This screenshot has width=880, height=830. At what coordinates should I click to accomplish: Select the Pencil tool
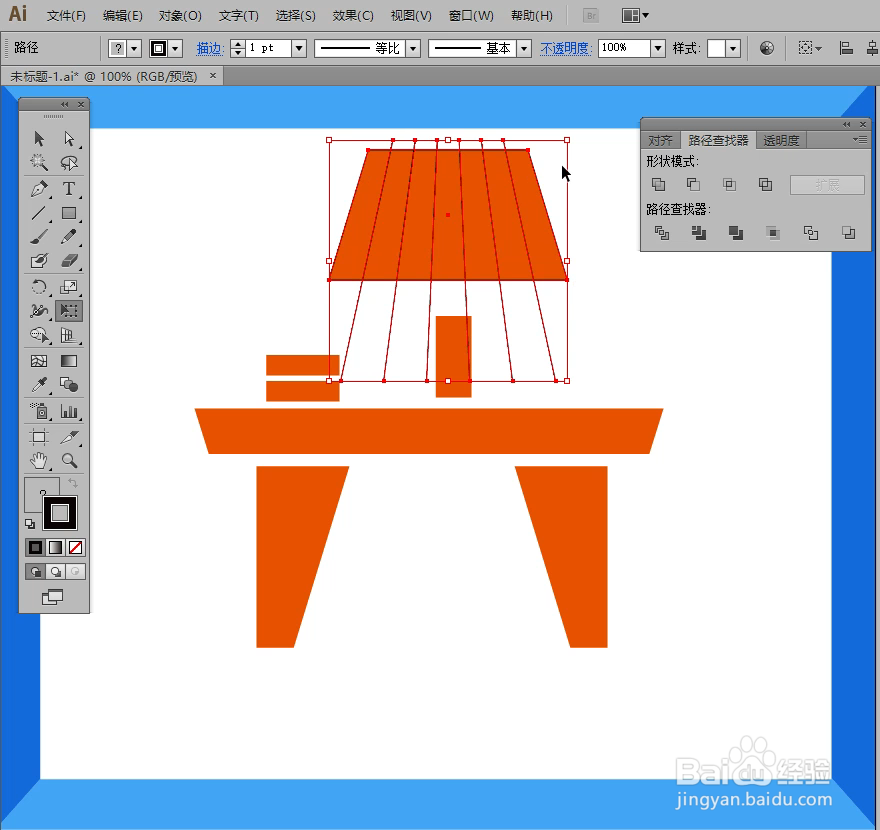69,237
